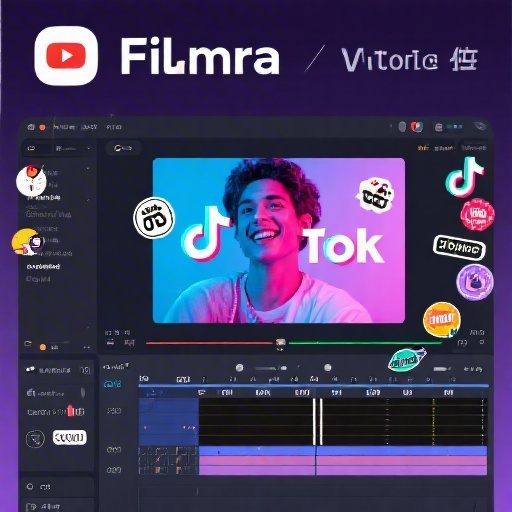Choose the purple circular sticker on the right
512x512 pixels.
coord(475,282)
